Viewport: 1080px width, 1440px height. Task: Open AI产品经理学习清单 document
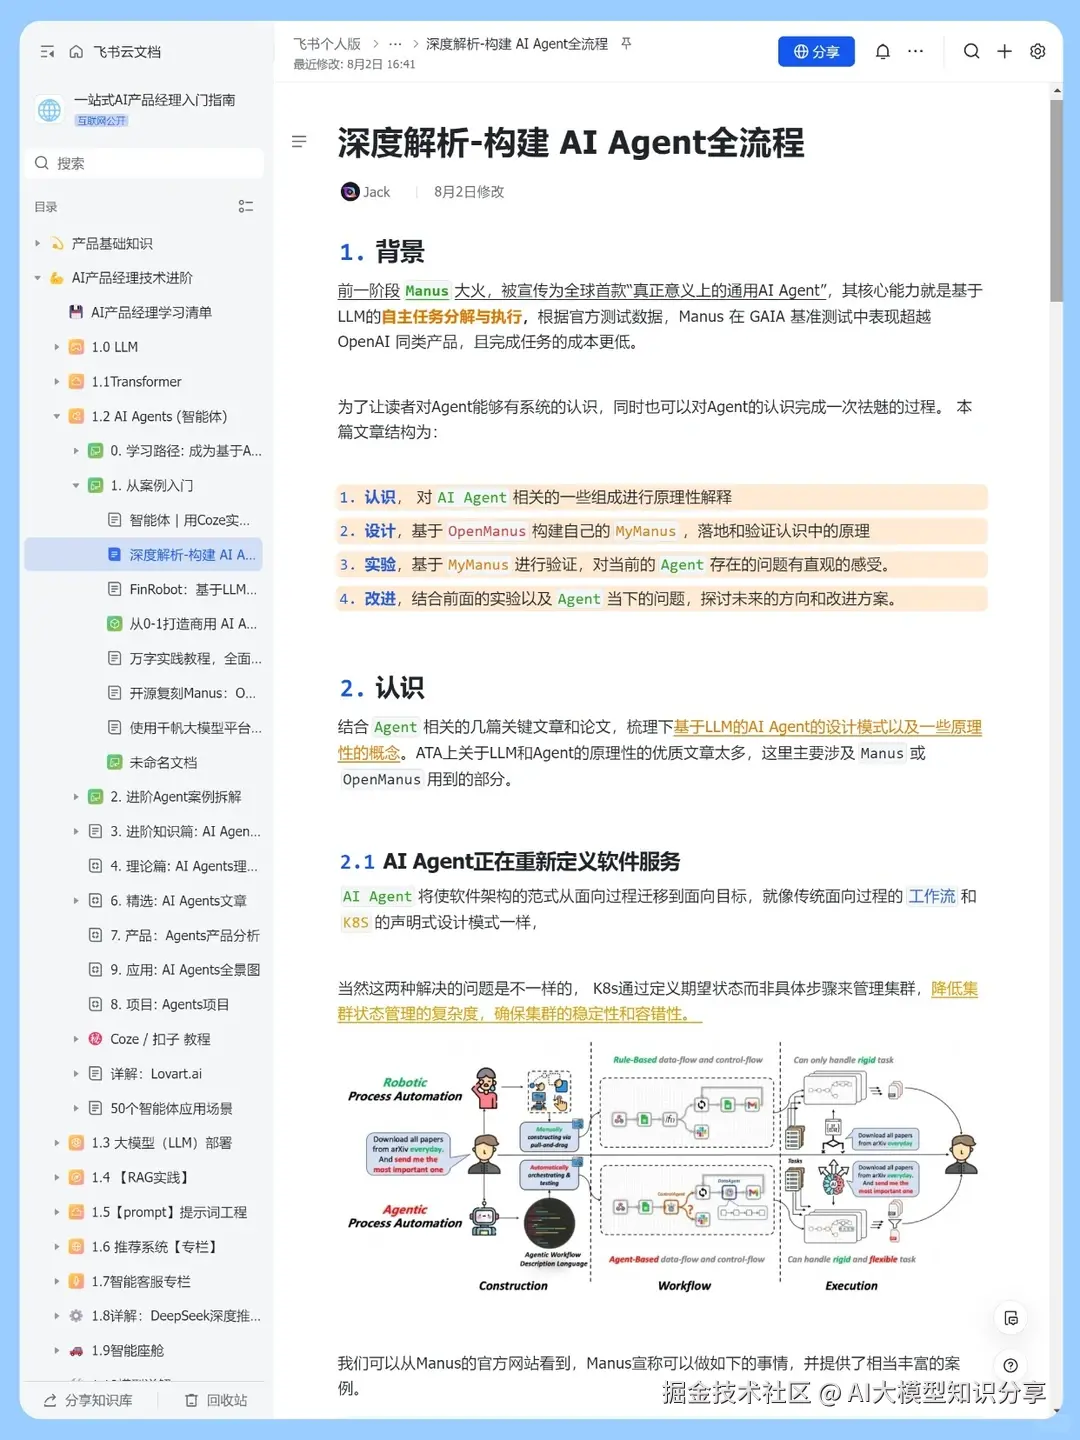(x=151, y=312)
